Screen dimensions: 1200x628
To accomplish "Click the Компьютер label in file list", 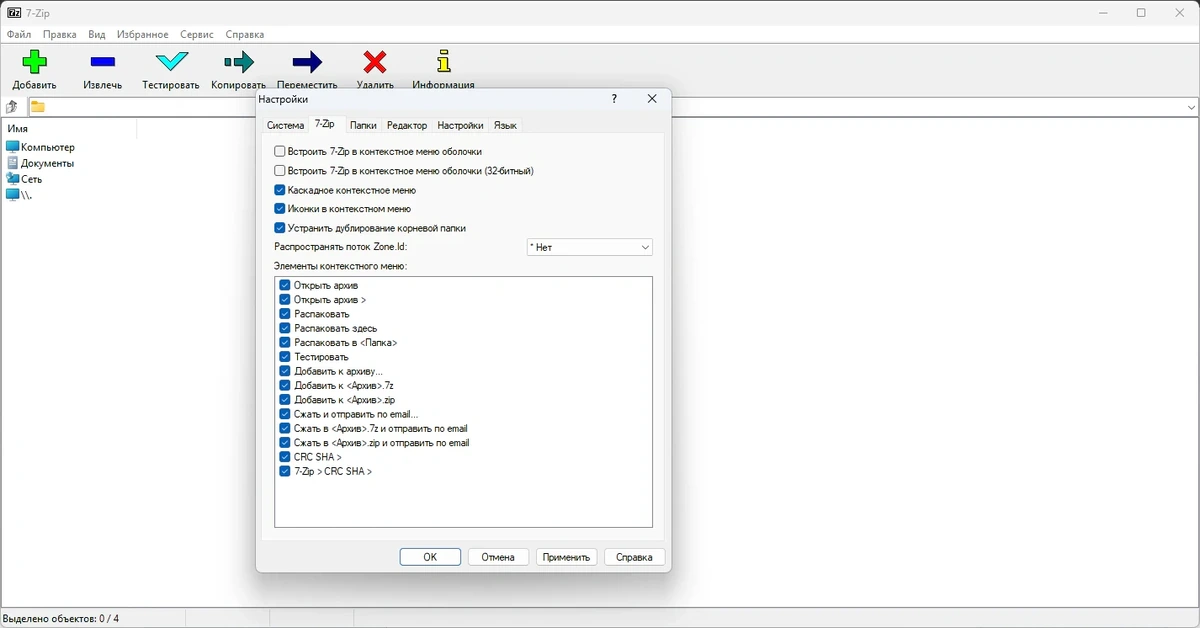I will coord(48,147).
